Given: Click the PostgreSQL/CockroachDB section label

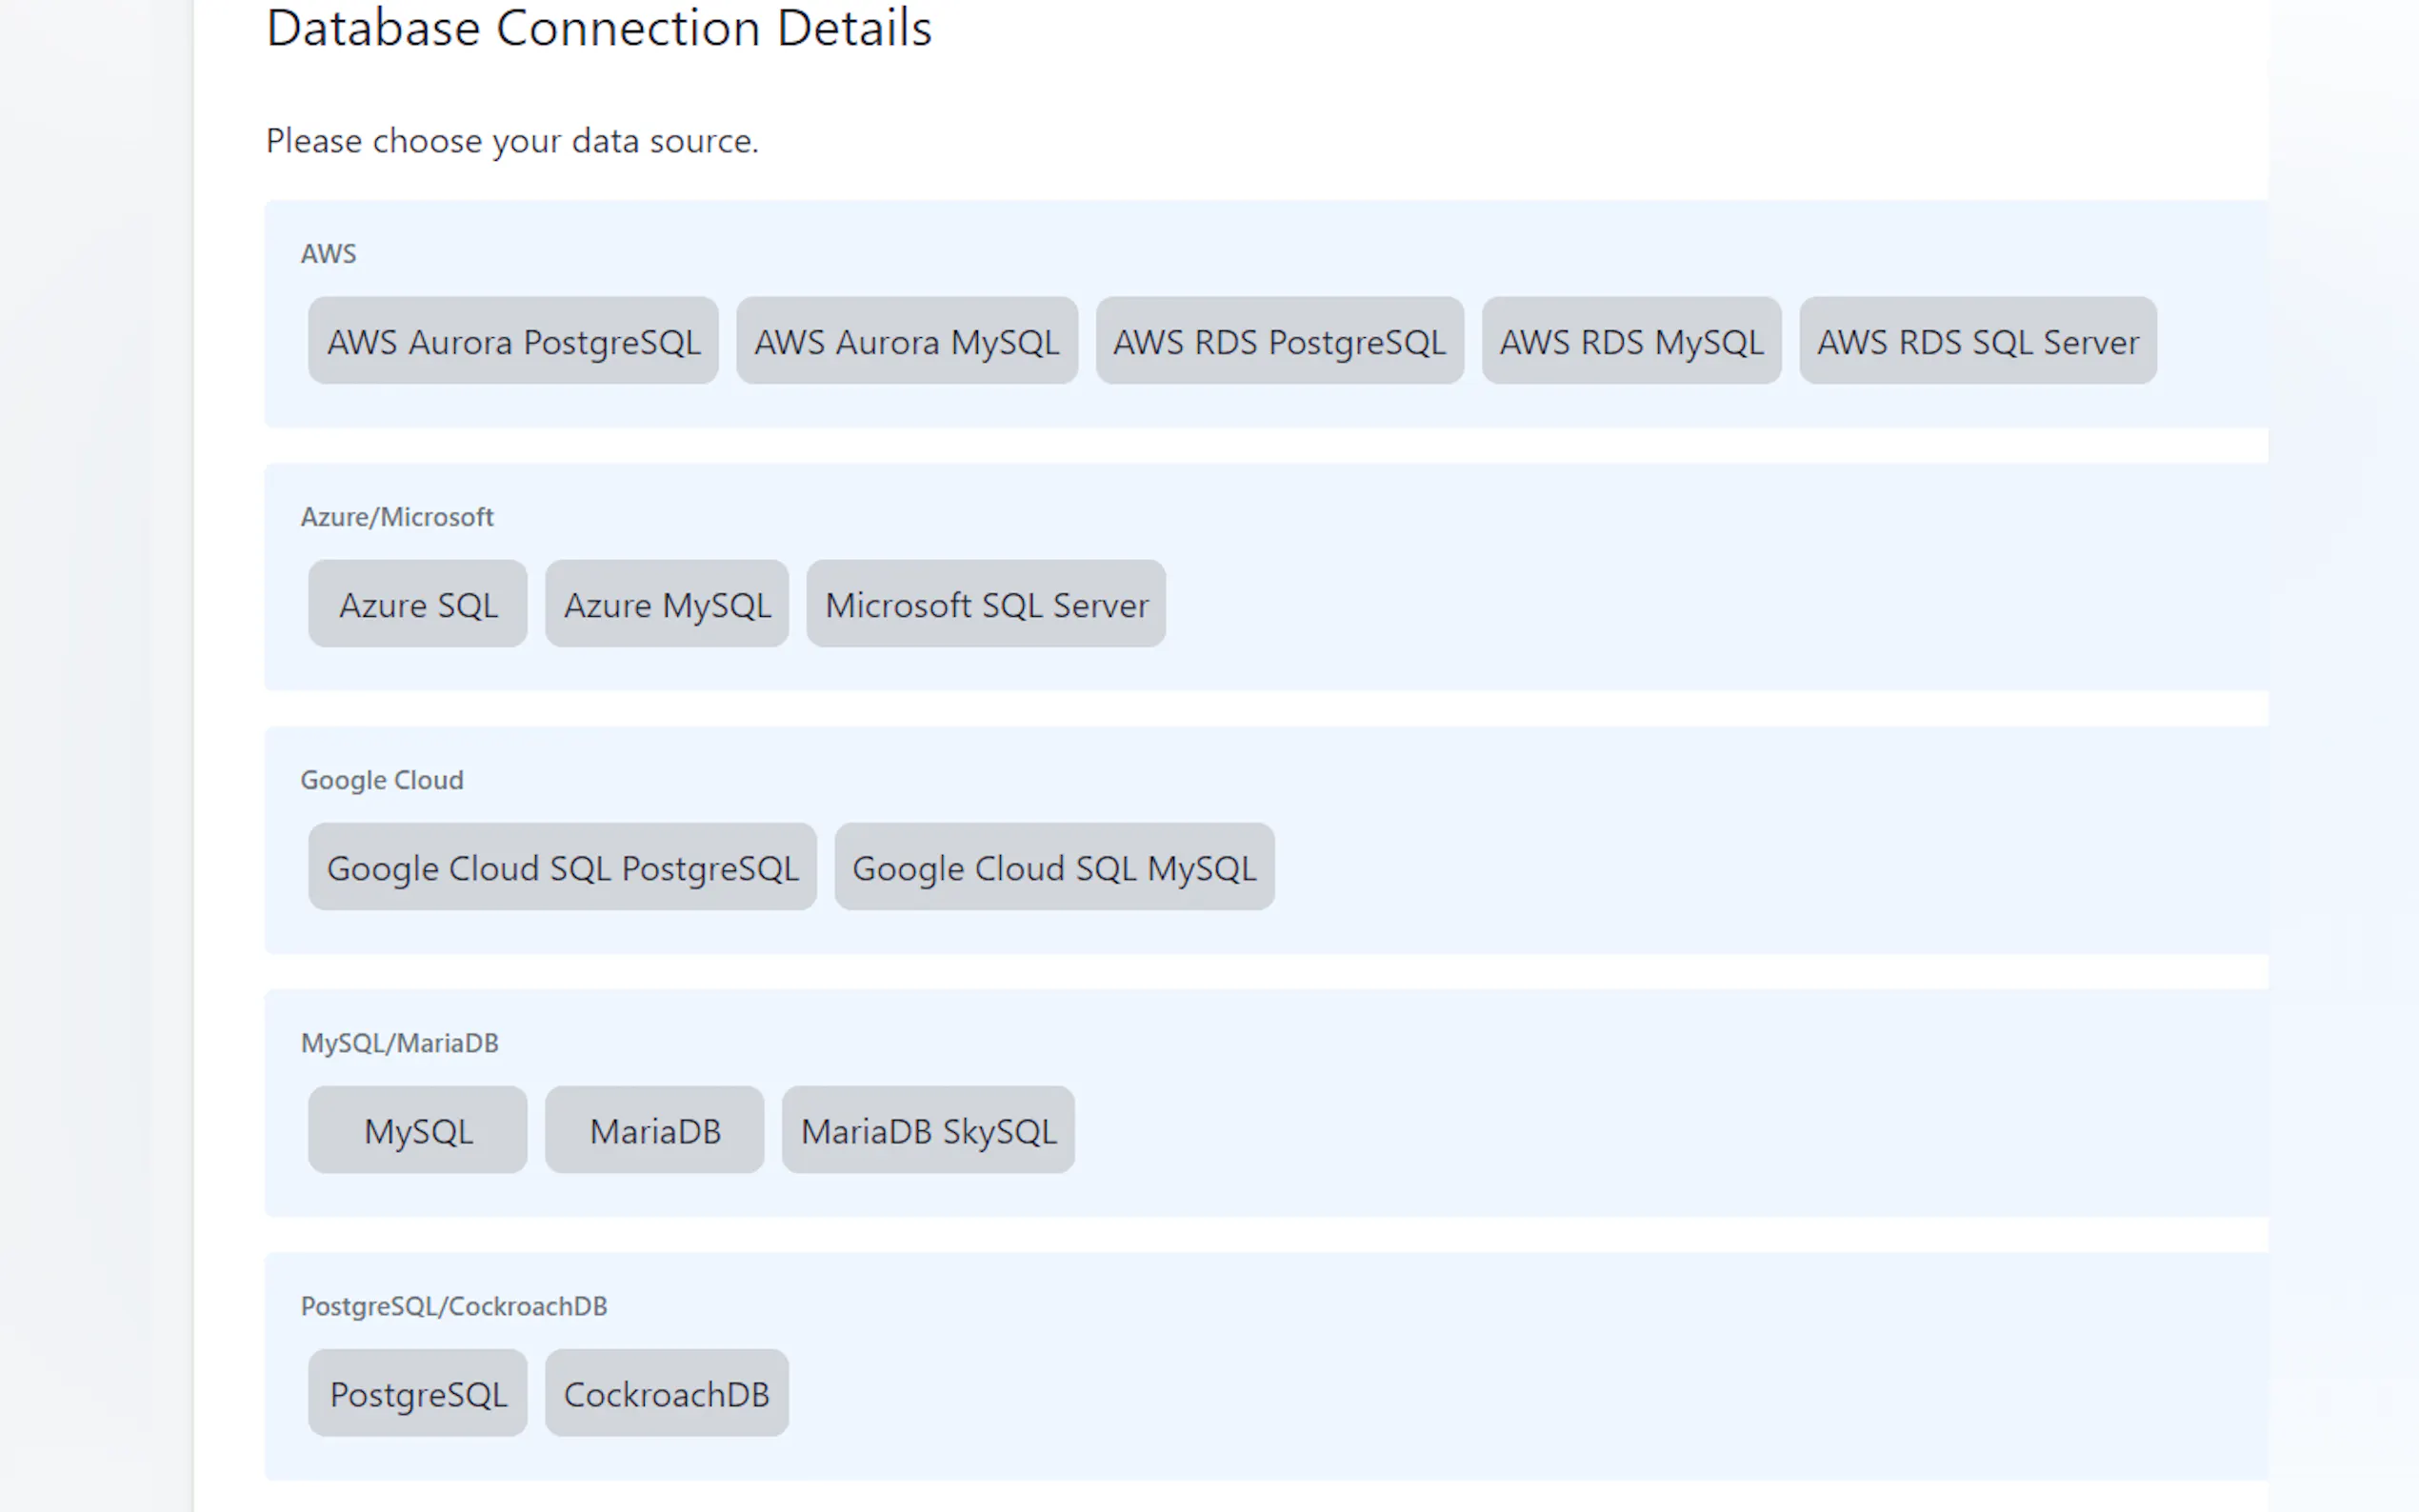Looking at the screenshot, I should tap(453, 1306).
